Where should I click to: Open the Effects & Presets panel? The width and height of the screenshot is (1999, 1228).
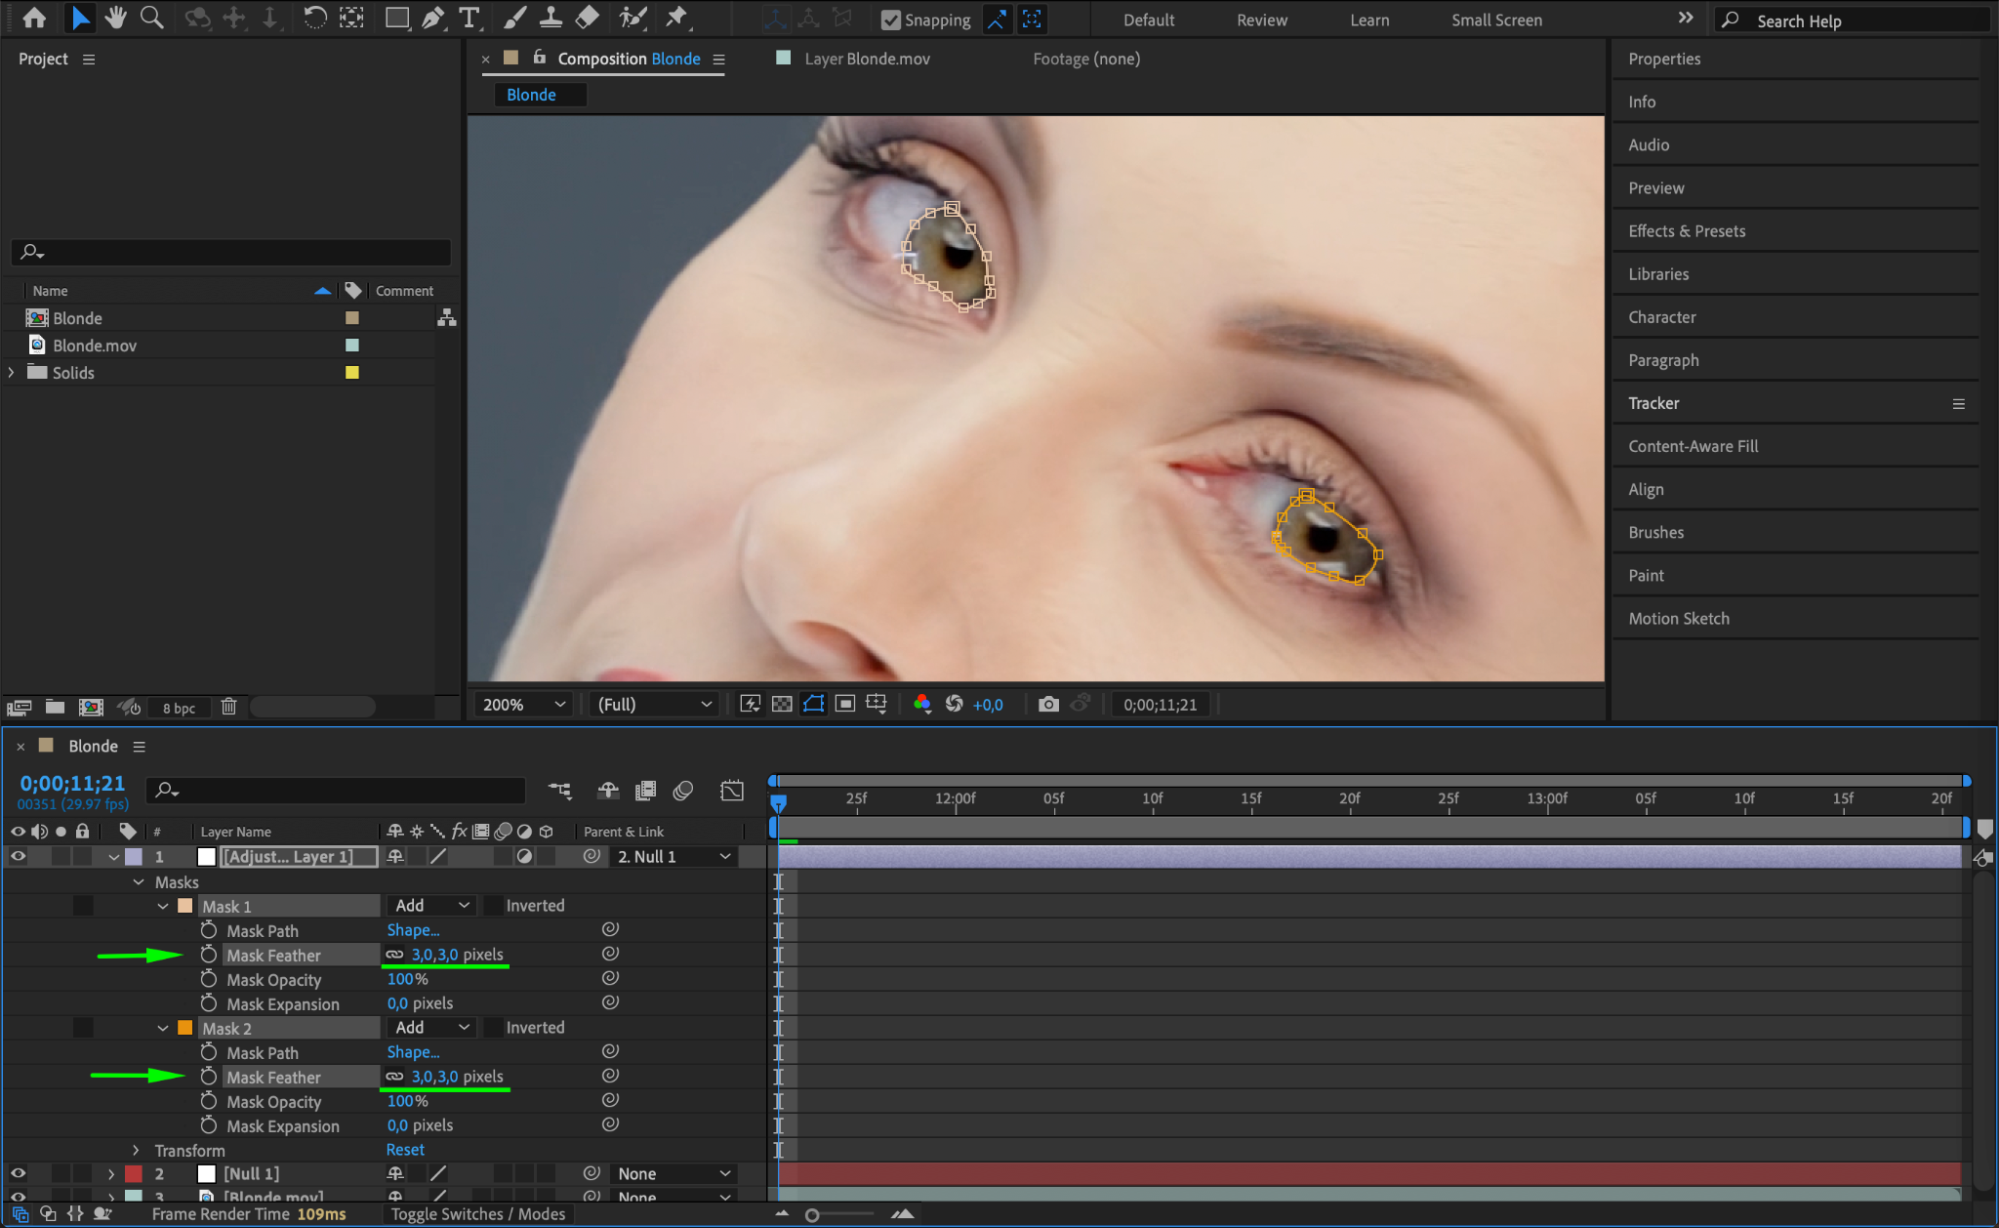(1686, 231)
